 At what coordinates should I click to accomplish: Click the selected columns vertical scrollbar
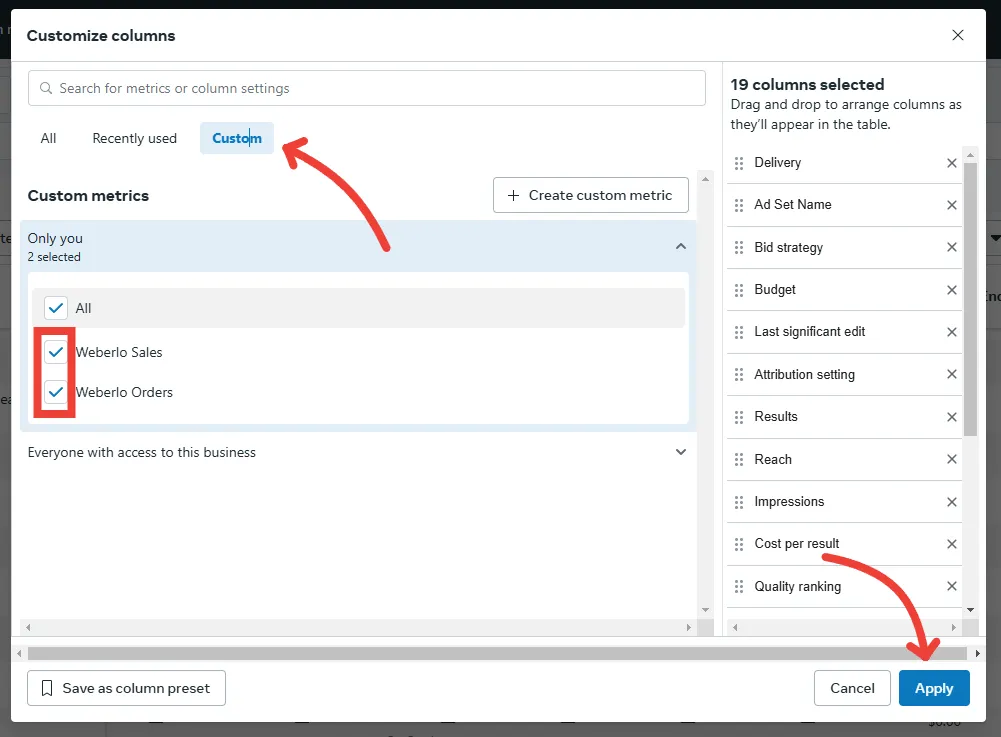coord(970,299)
